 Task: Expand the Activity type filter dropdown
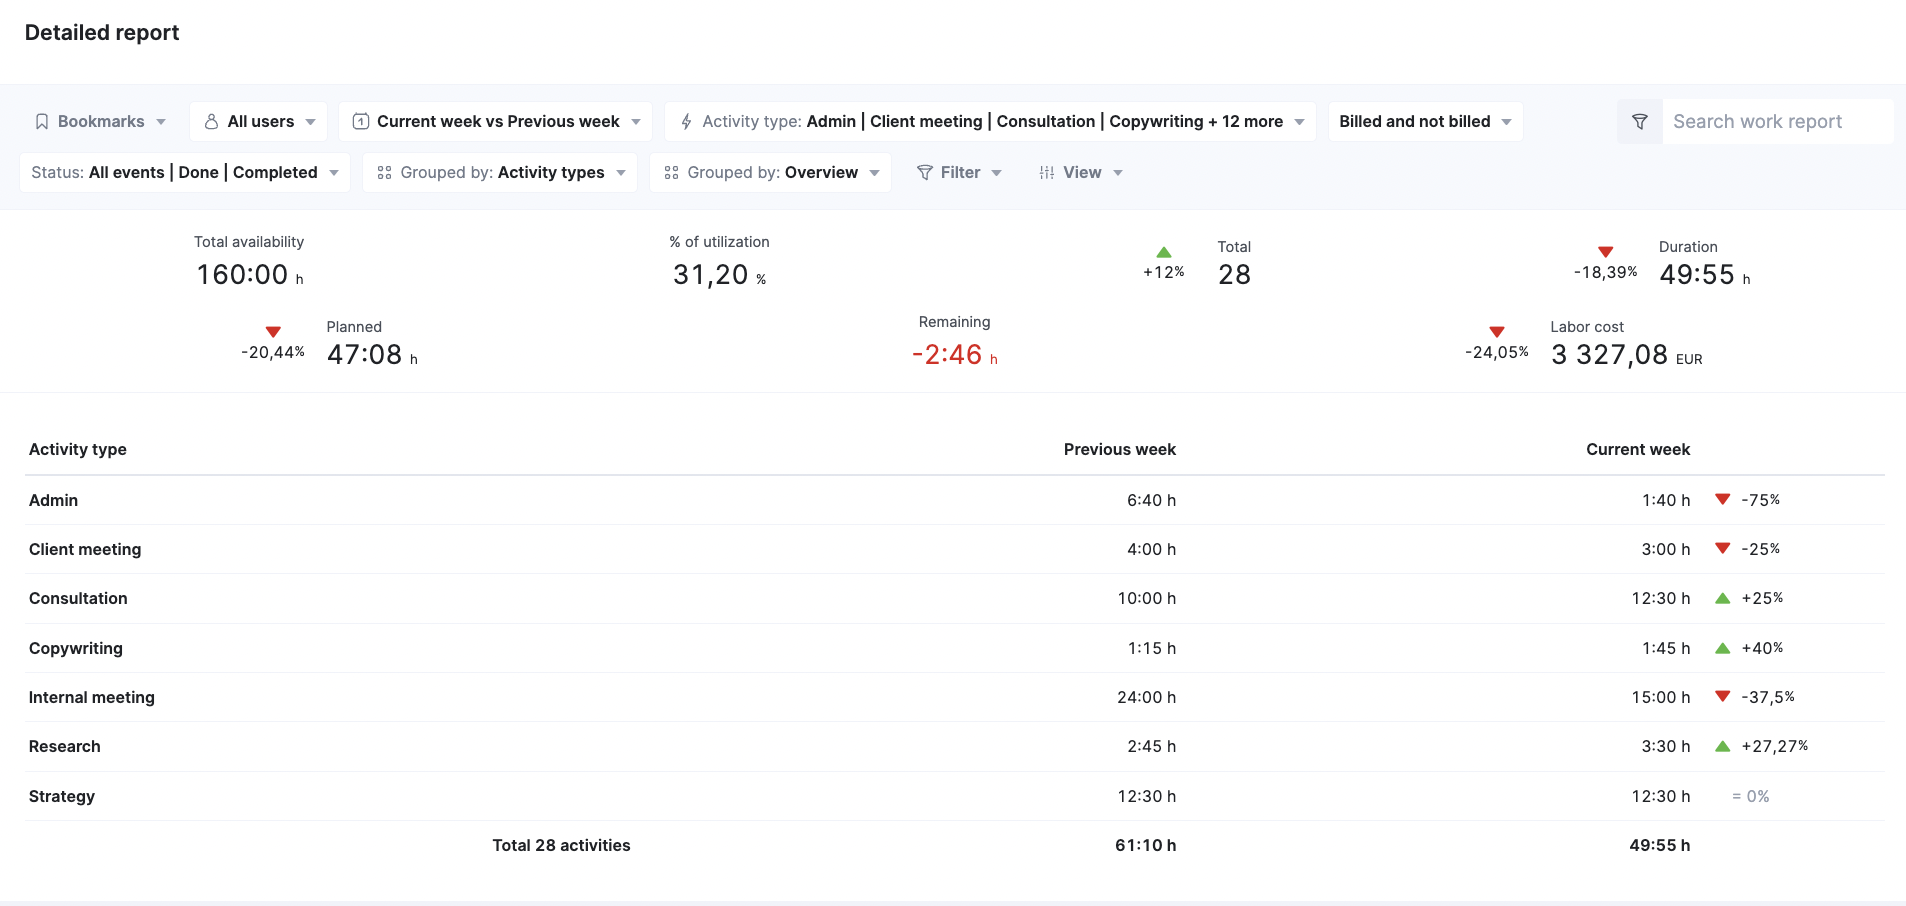pyautogui.click(x=991, y=122)
